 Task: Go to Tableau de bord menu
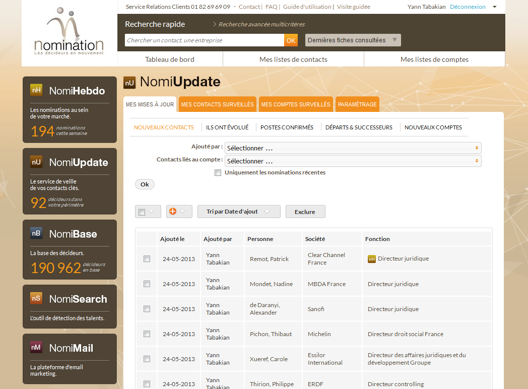(x=170, y=59)
